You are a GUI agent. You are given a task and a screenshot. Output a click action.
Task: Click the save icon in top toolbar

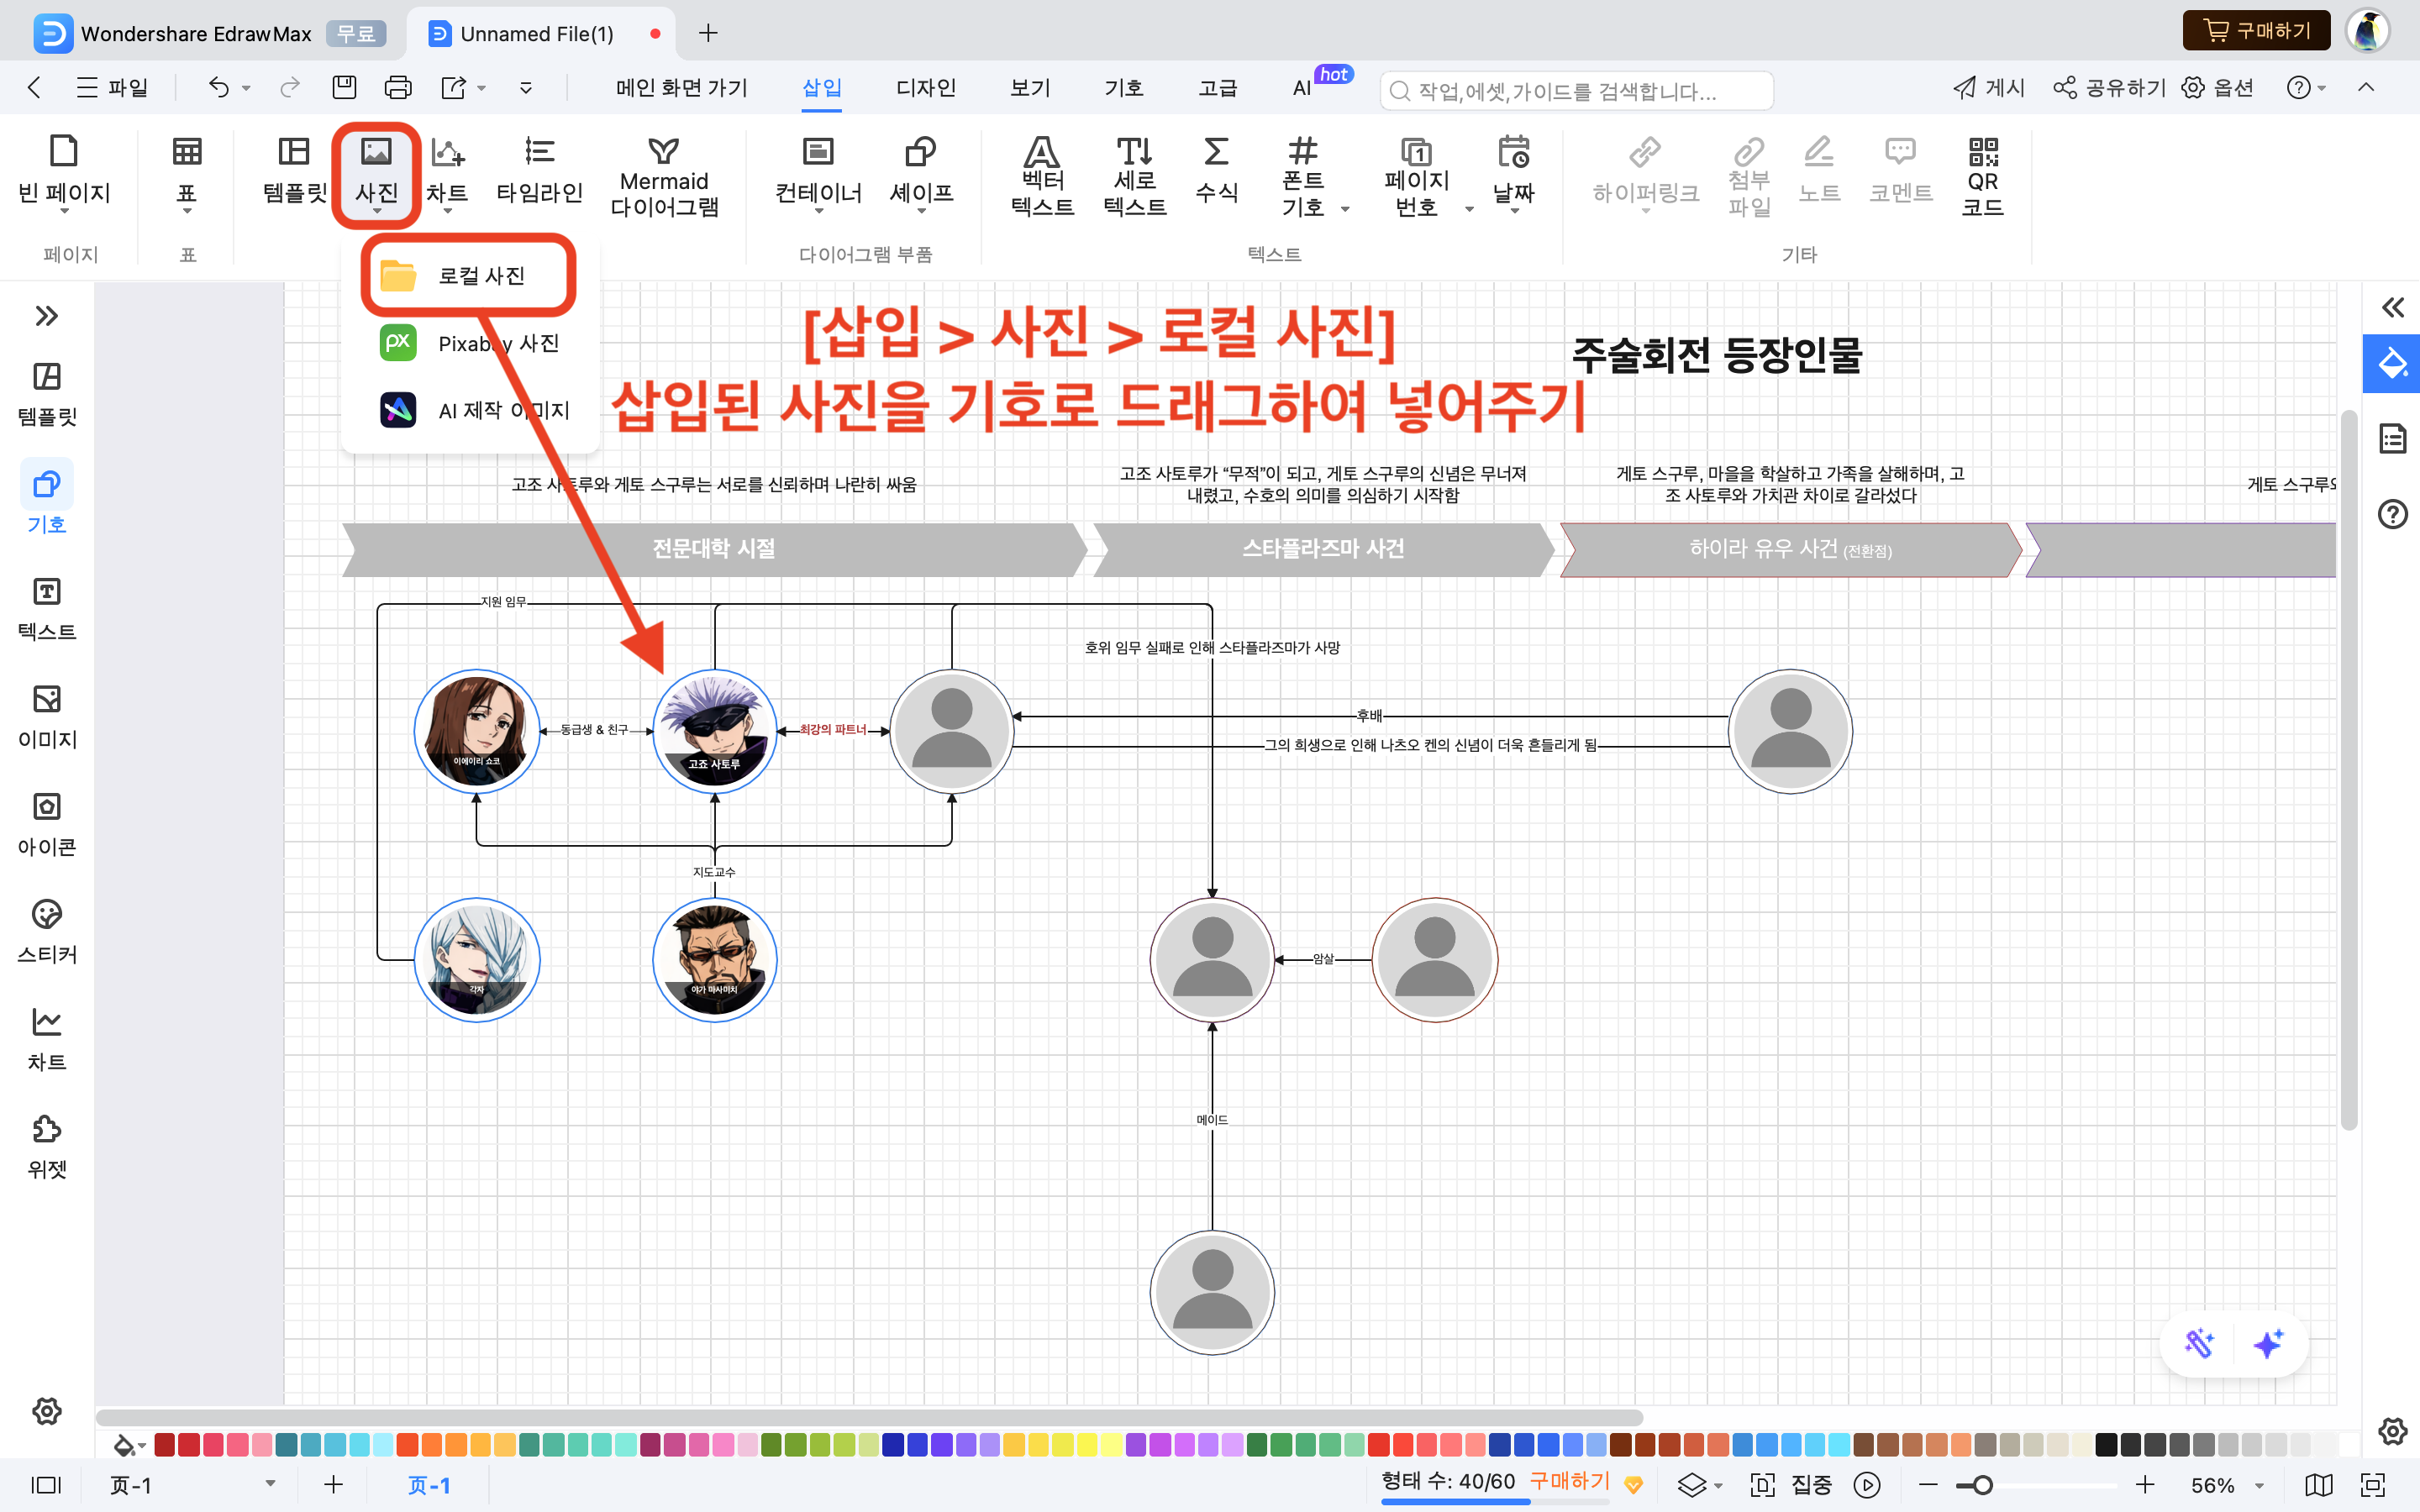pyautogui.click(x=344, y=88)
